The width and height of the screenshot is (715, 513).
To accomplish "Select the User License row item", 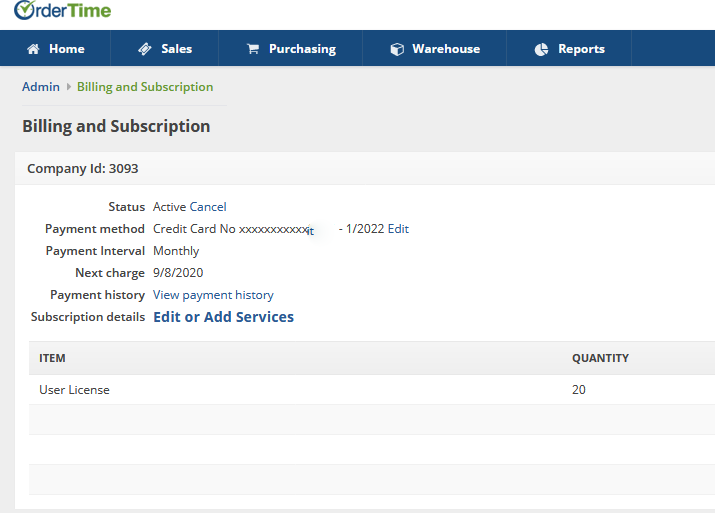I will click(74, 390).
